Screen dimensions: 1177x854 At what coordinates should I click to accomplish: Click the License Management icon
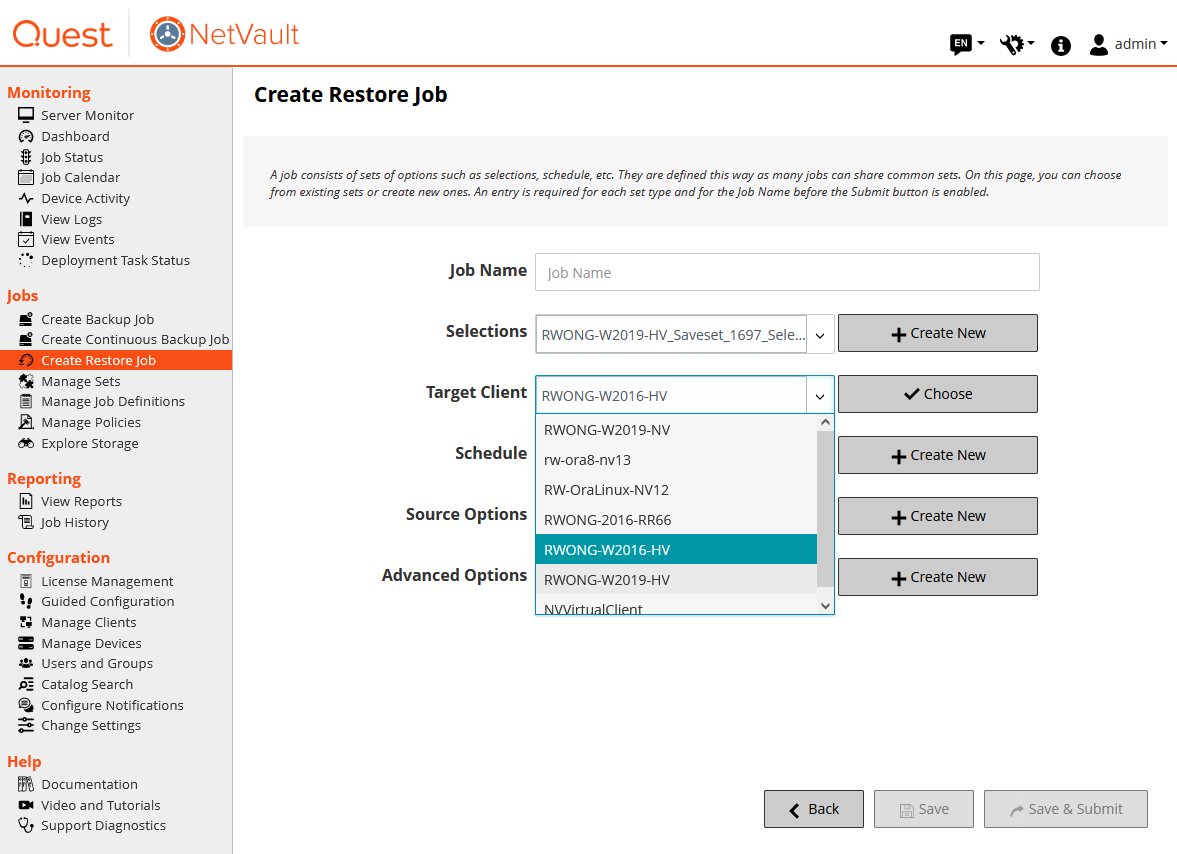pyautogui.click(x=26, y=581)
